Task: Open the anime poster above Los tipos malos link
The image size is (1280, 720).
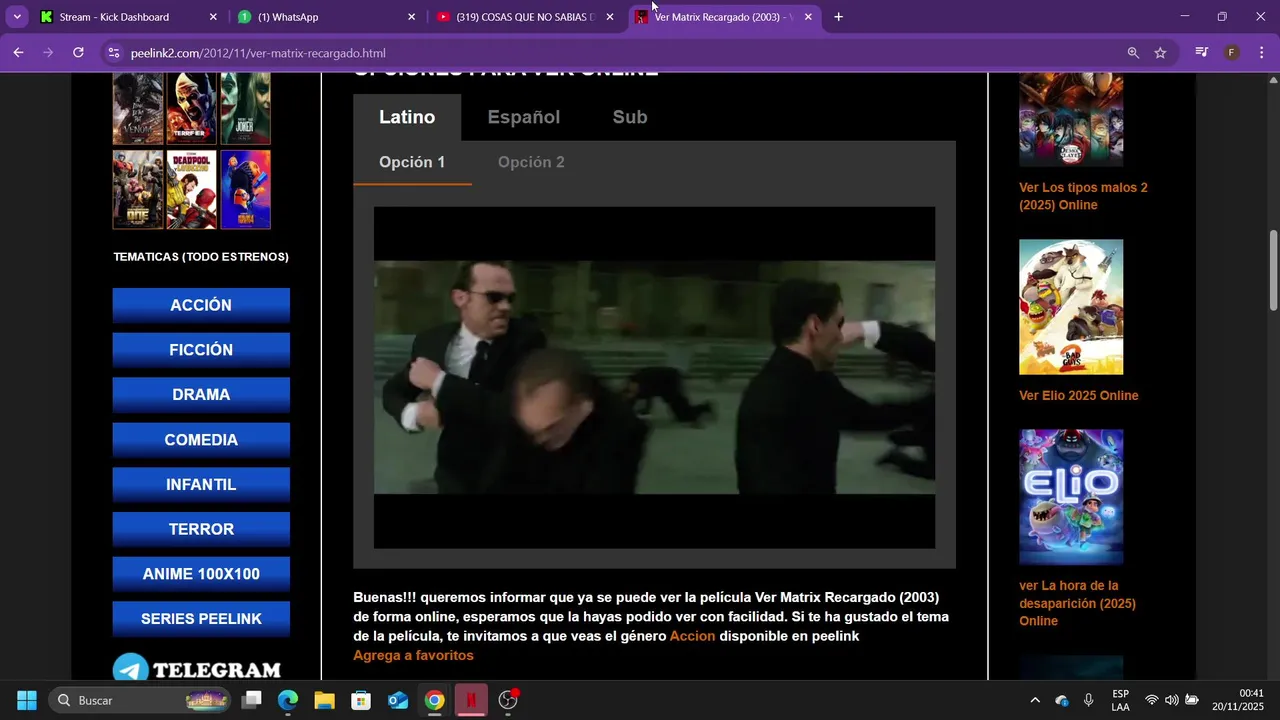Action: pos(1071,119)
